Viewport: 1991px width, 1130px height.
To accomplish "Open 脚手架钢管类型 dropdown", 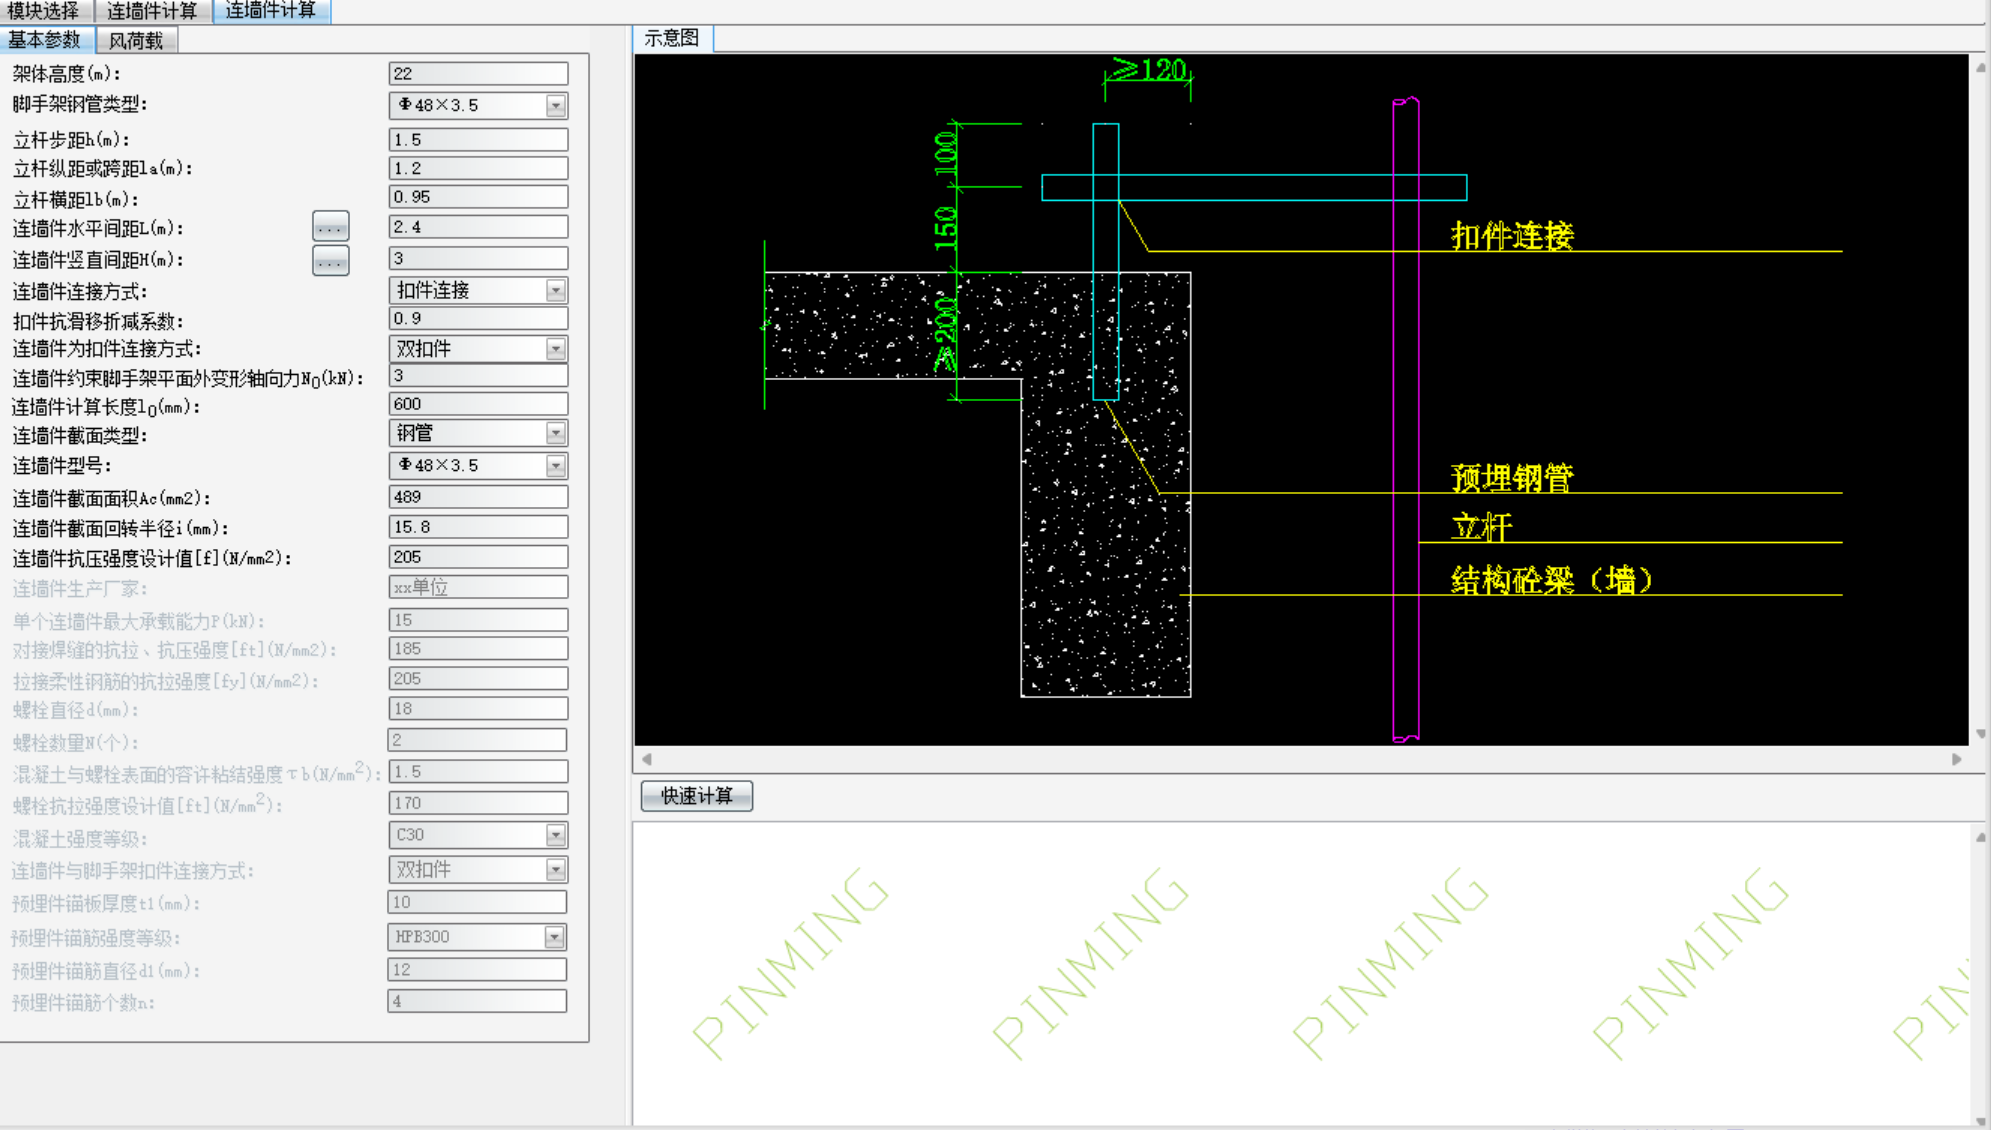I will click(556, 105).
